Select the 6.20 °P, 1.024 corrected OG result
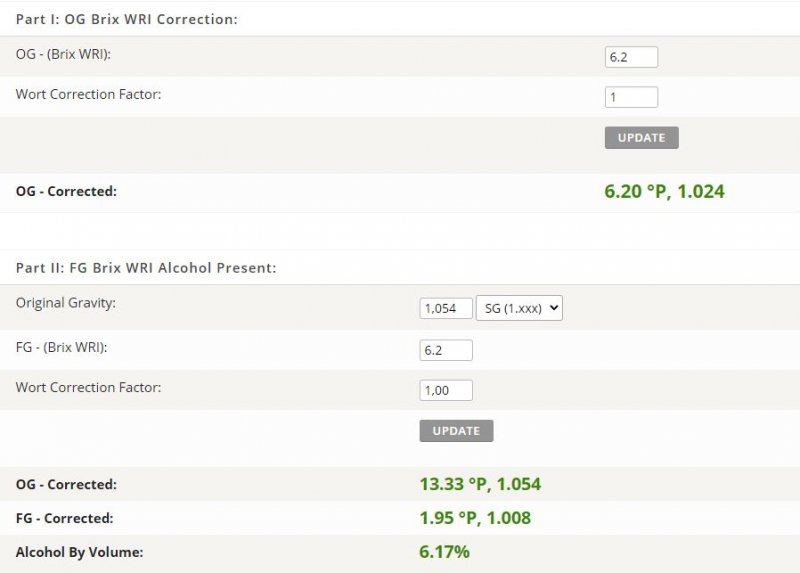This screenshot has width=800, height=573. click(664, 191)
